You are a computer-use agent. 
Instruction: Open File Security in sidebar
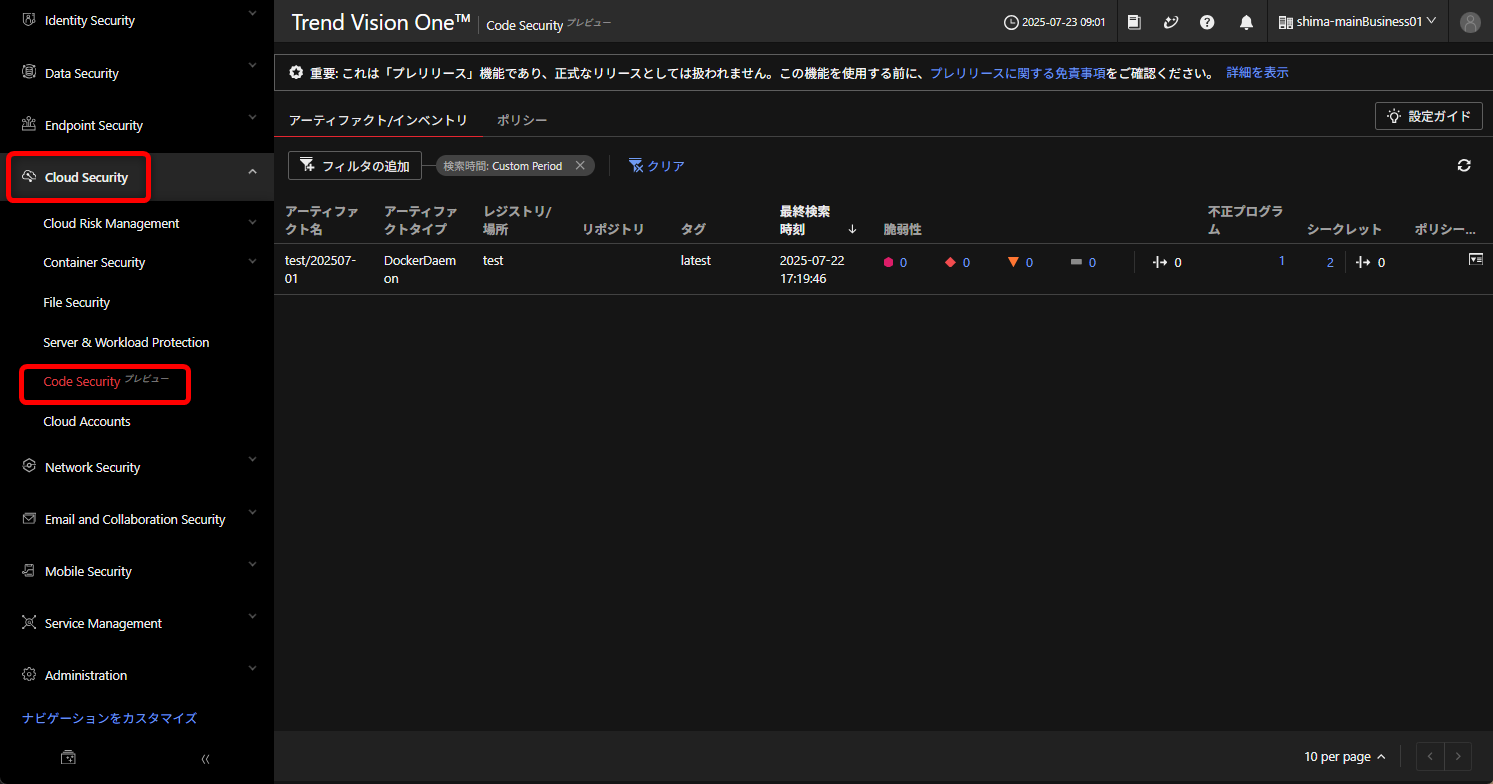coord(77,302)
